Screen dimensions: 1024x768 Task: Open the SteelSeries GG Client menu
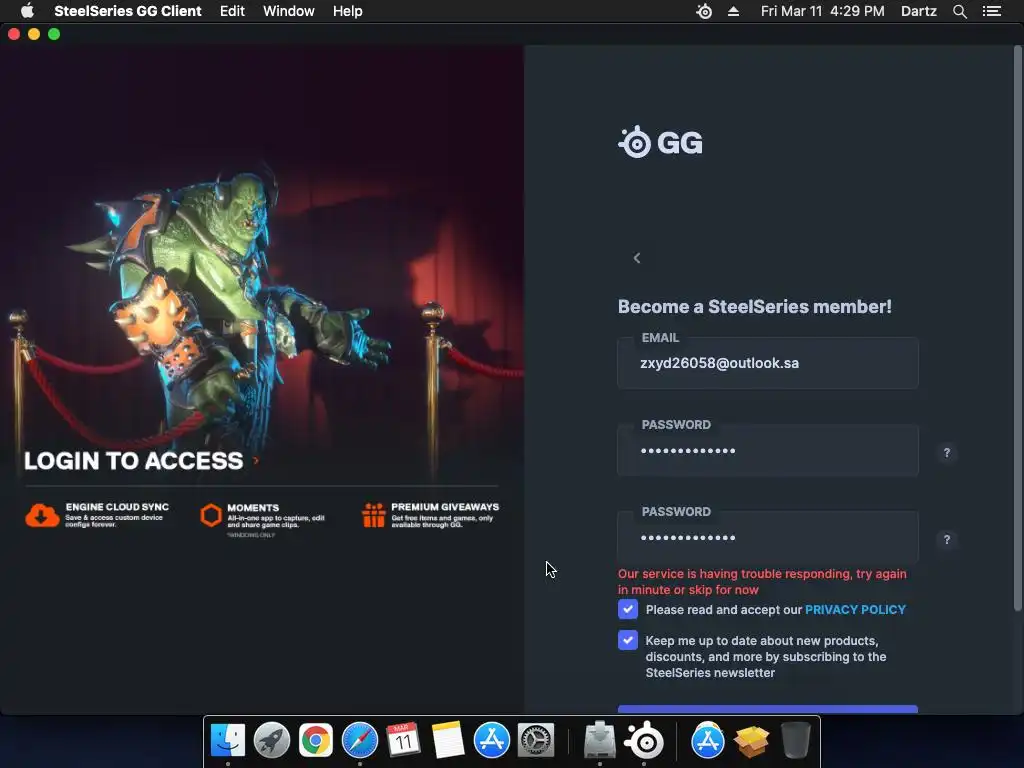click(127, 11)
